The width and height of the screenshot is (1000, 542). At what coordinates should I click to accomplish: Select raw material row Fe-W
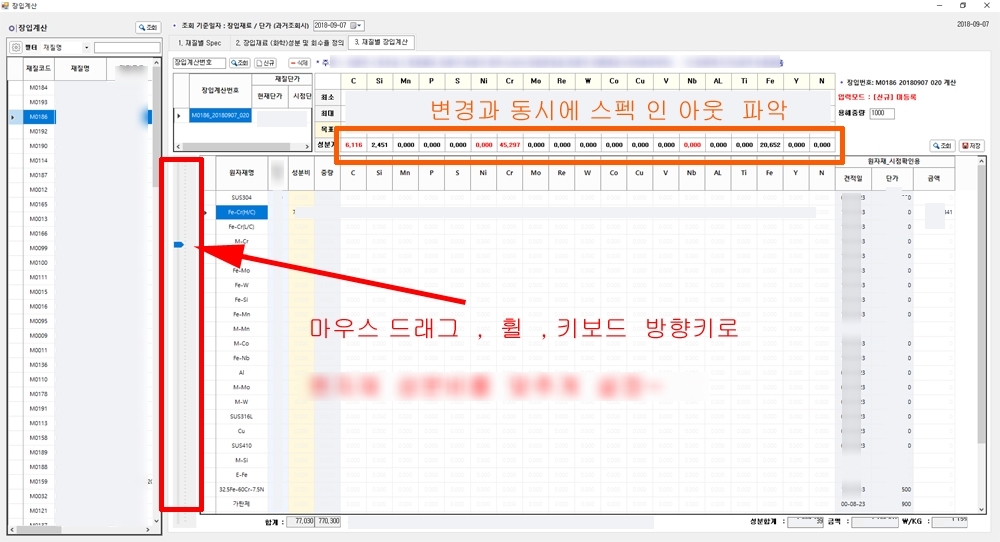(x=242, y=285)
